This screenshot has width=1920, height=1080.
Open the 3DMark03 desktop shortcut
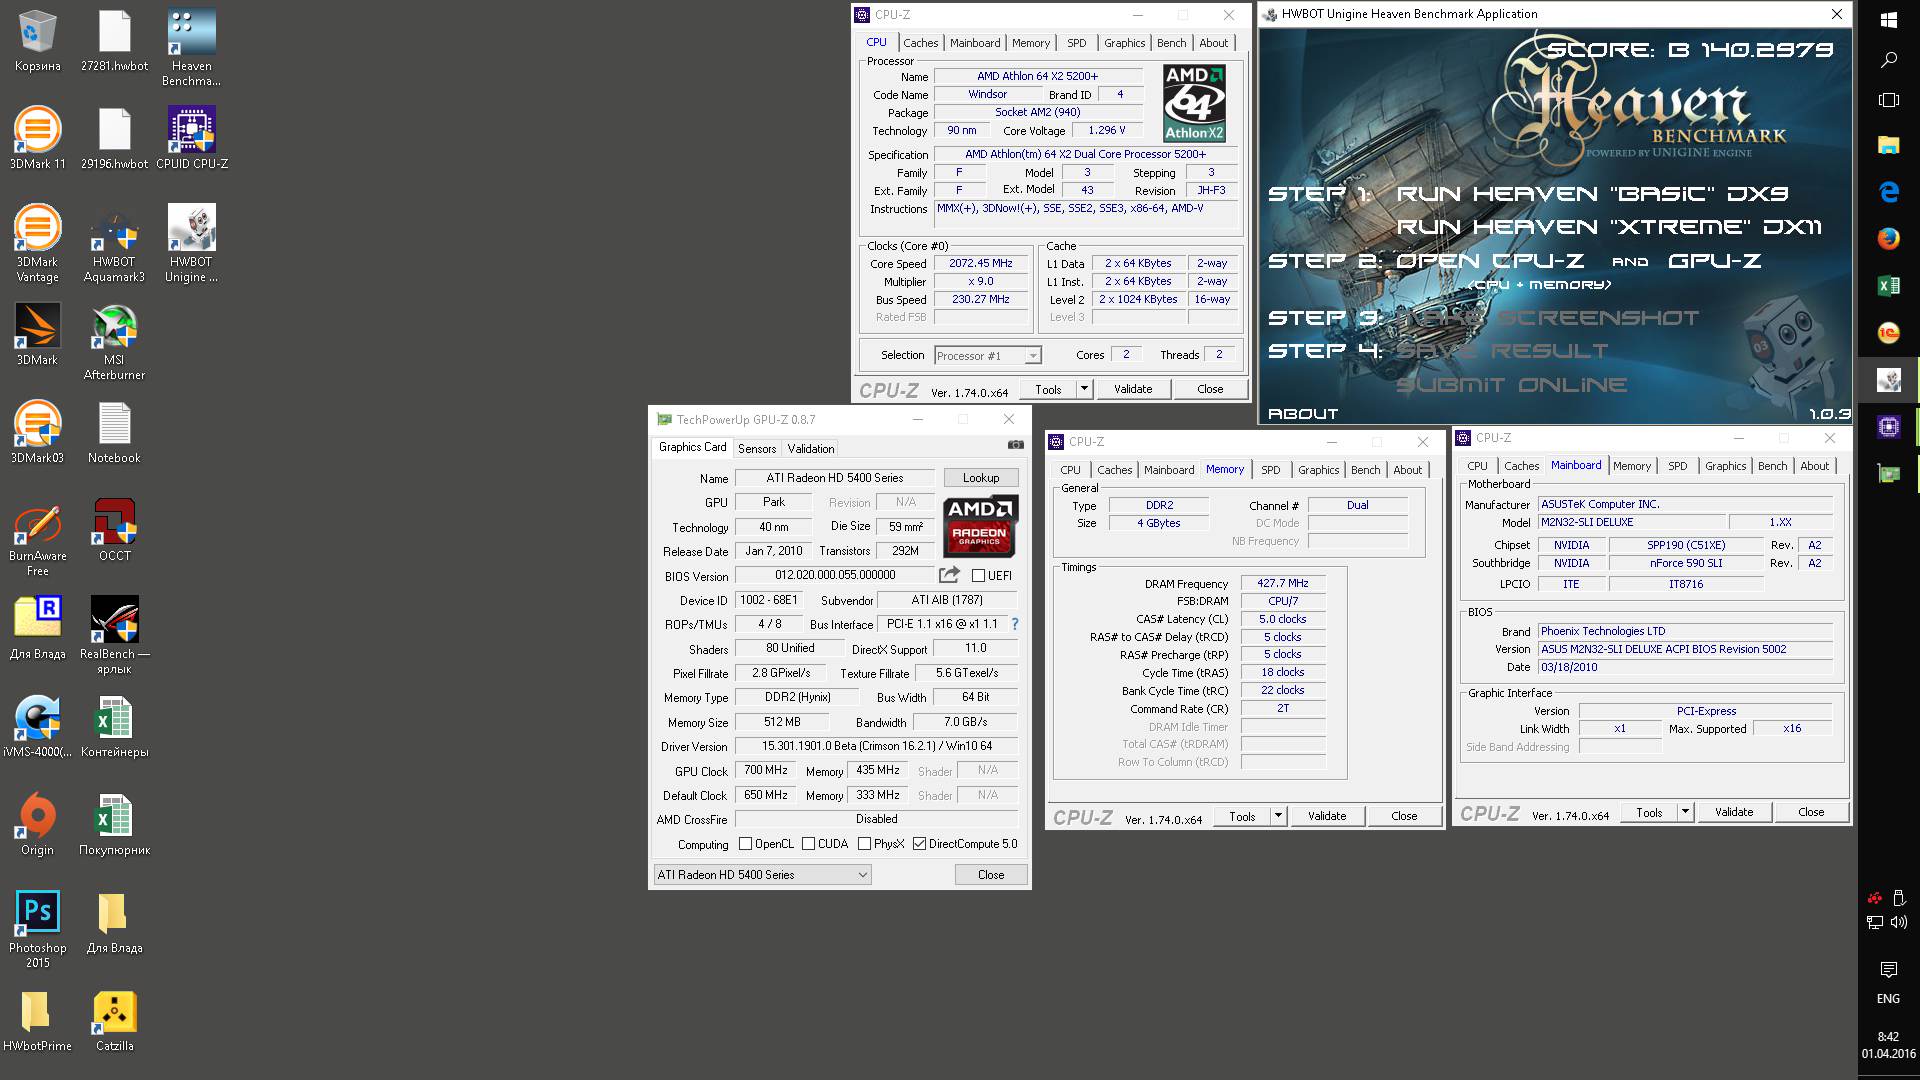coord(37,432)
